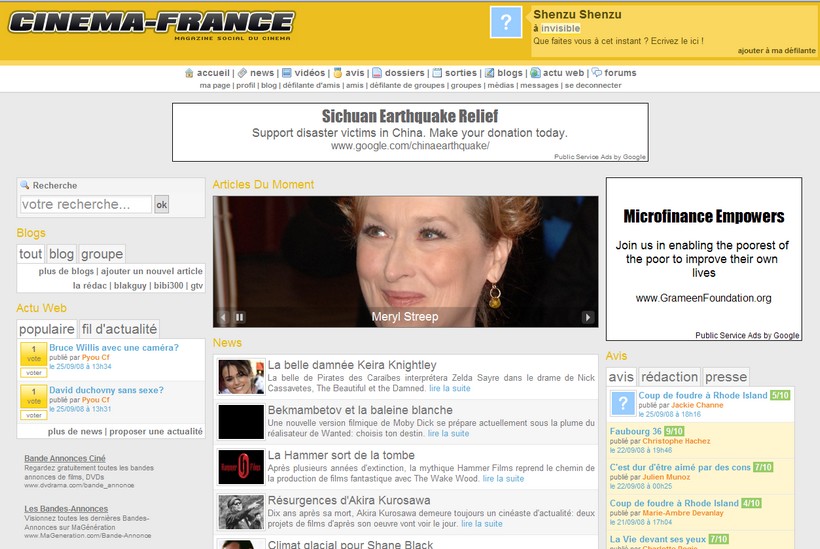Click the accueil home icon
This screenshot has width=820, height=549.
click(x=189, y=73)
